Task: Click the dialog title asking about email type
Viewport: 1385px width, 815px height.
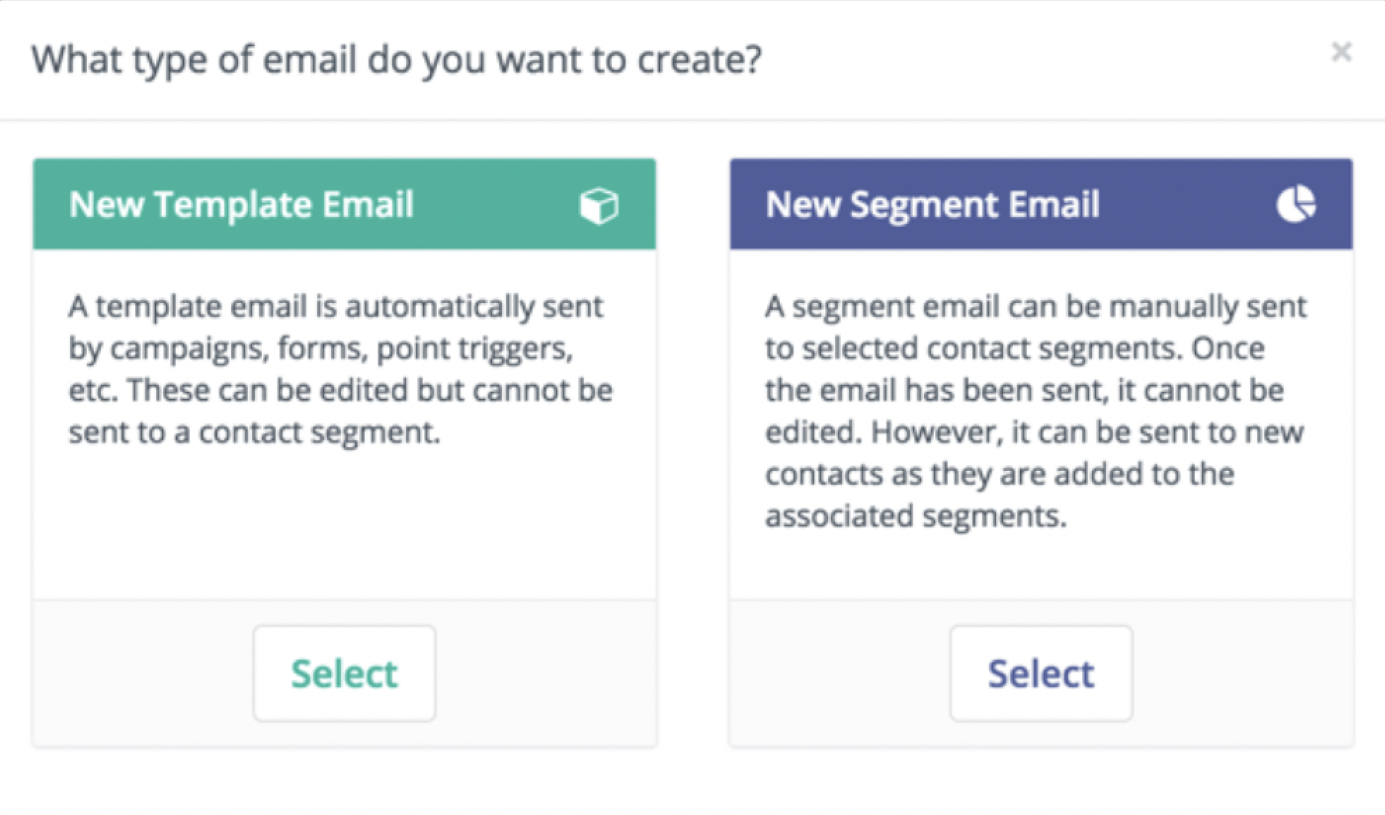Action: (x=396, y=59)
